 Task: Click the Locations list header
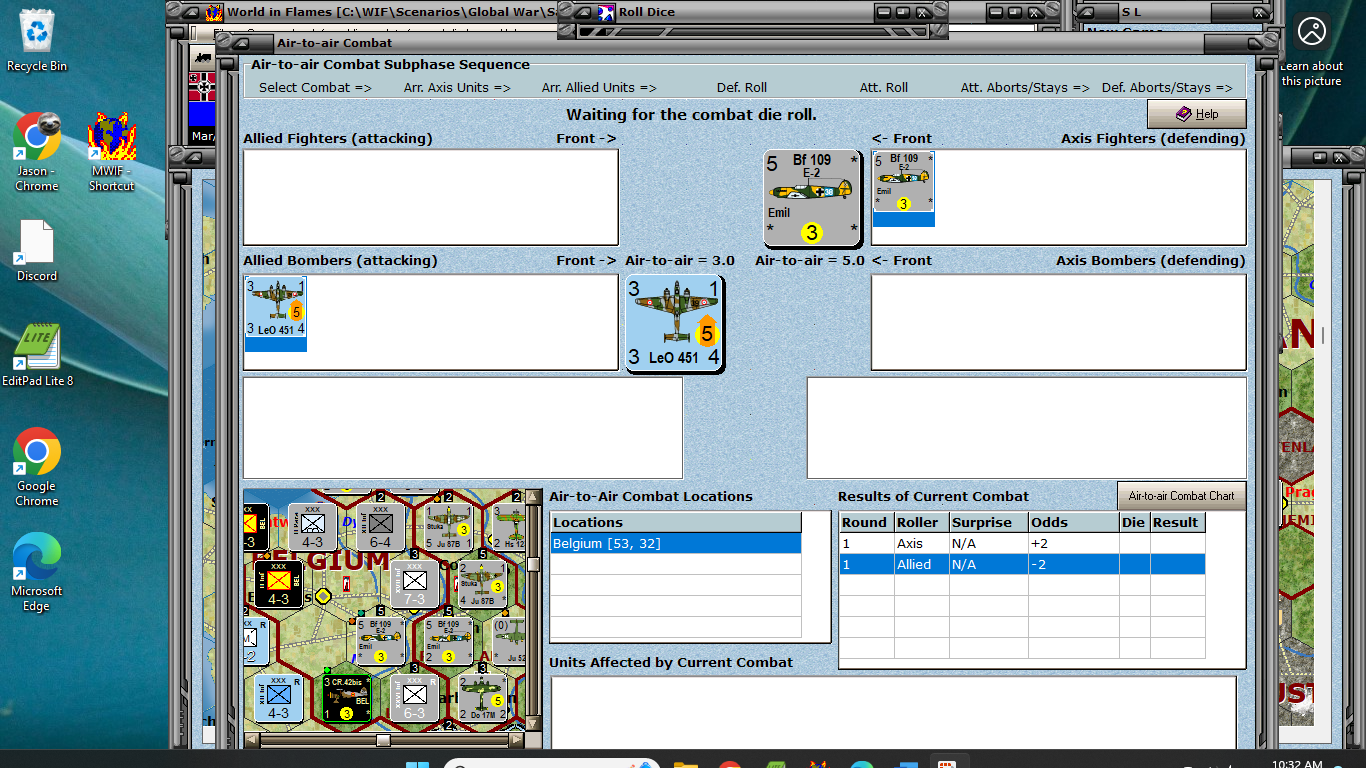[x=676, y=522]
